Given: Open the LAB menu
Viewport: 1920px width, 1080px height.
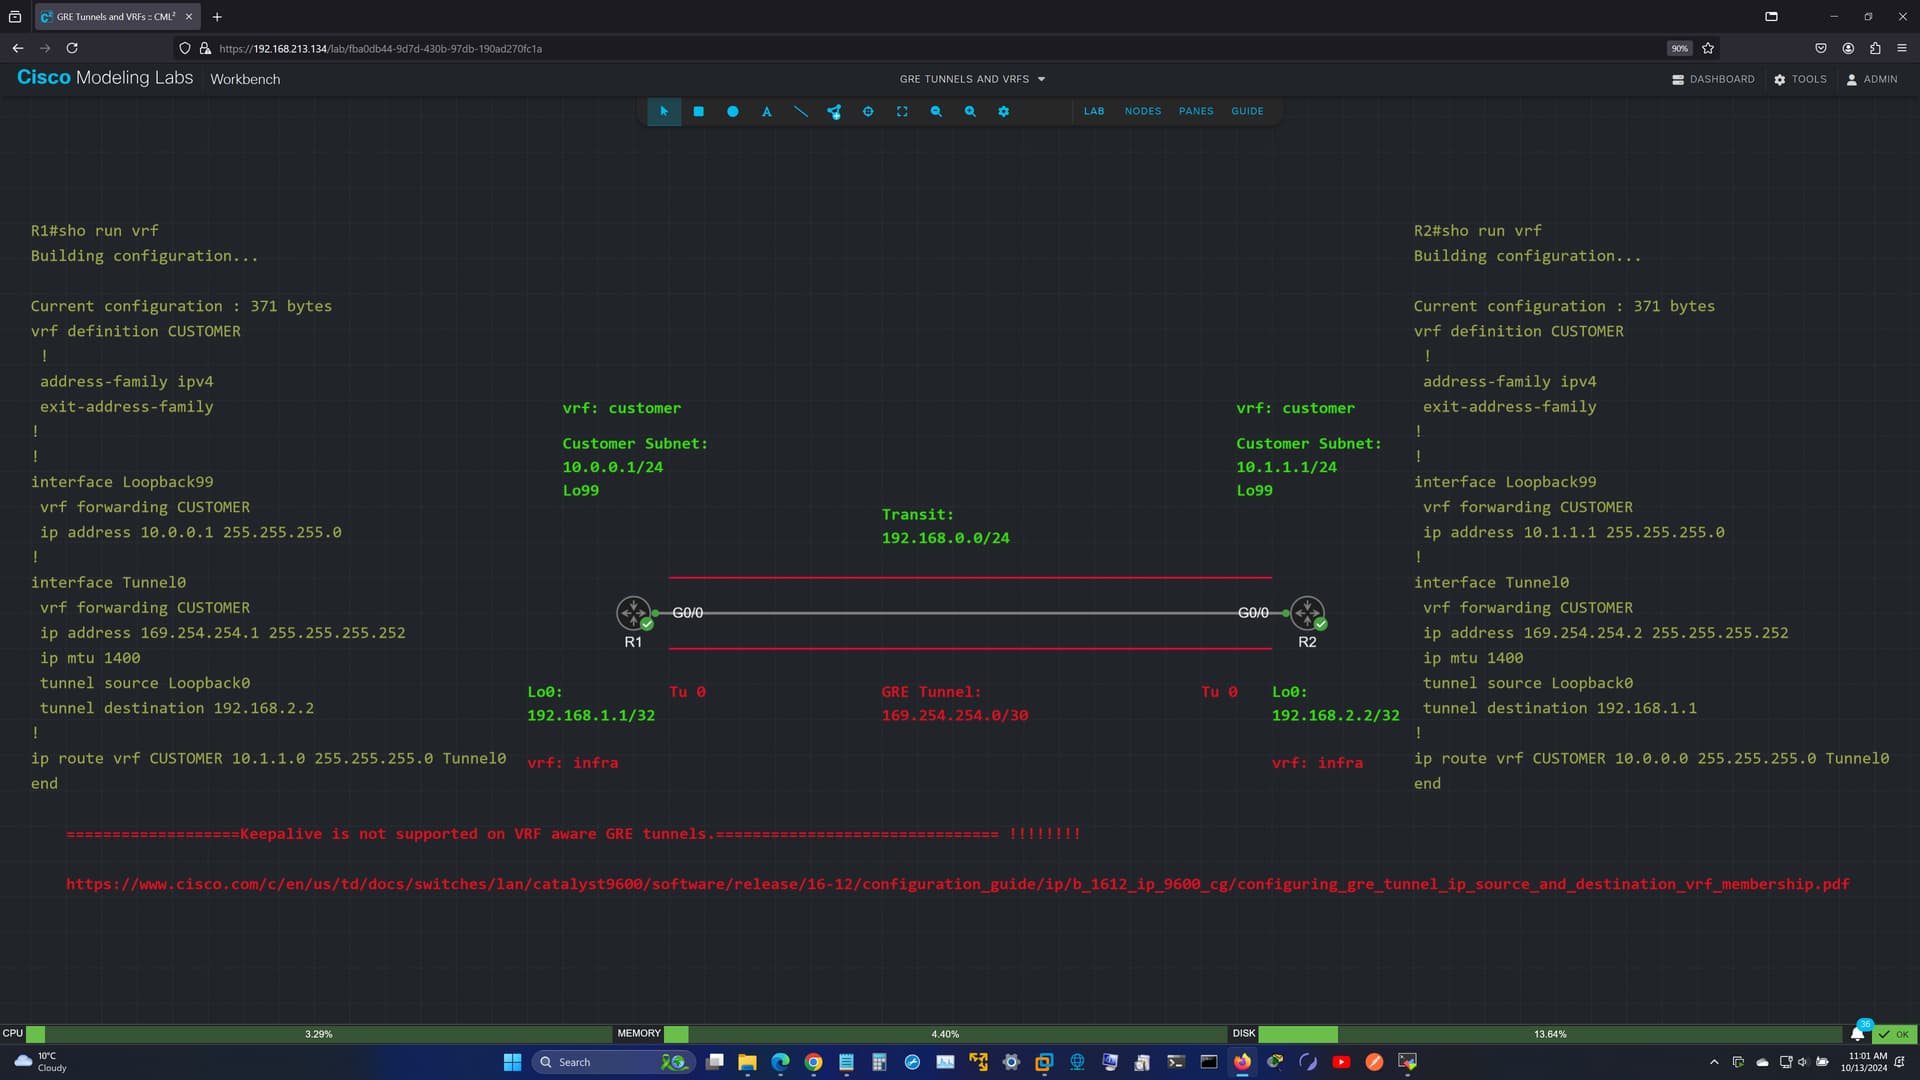Looking at the screenshot, I should click(x=1094, y=111).
